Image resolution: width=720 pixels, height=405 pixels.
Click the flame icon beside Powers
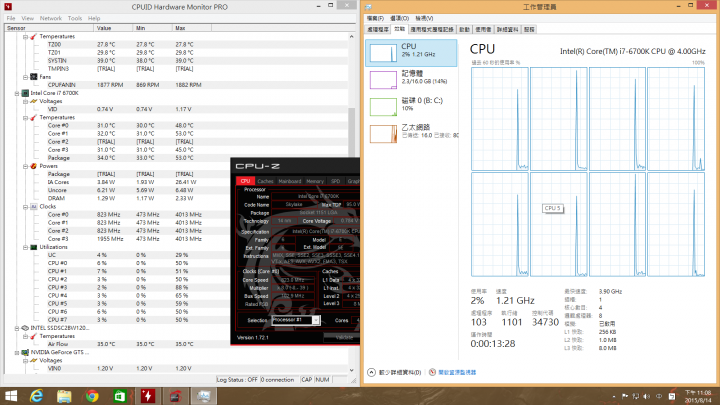(x=34, y=166)
